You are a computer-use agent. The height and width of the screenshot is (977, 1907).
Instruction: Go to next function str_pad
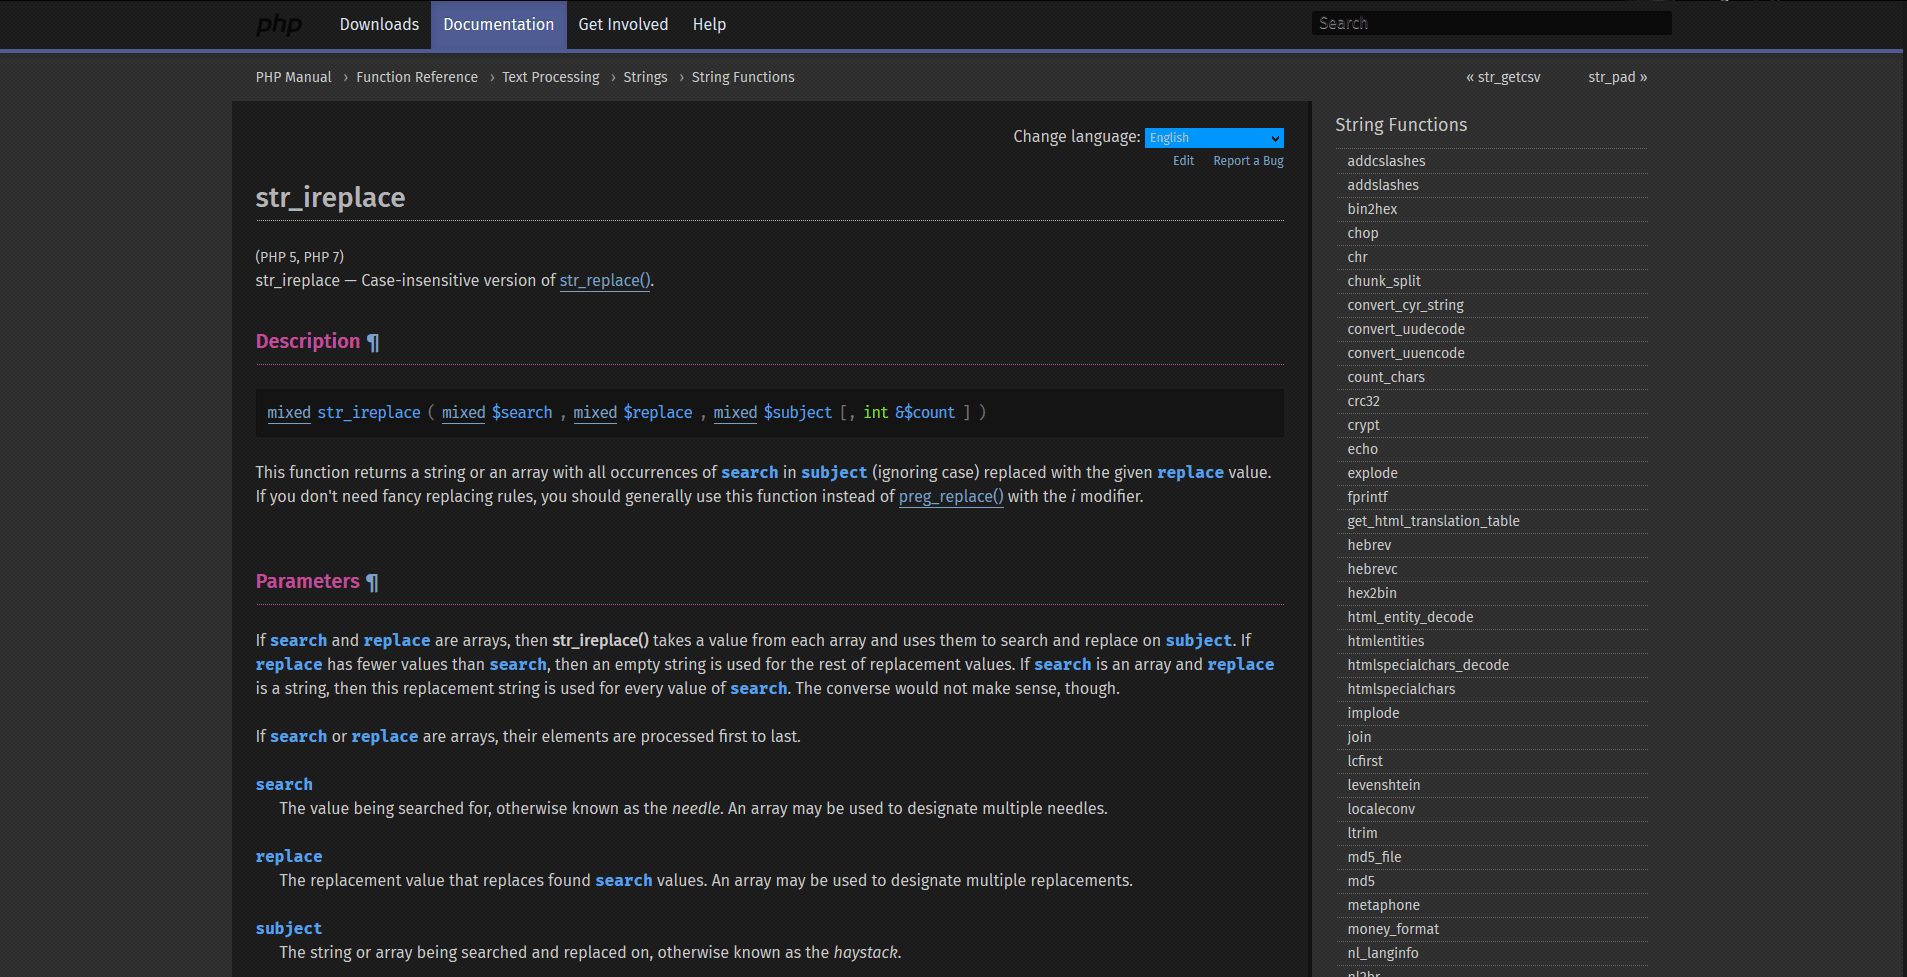1617,77
